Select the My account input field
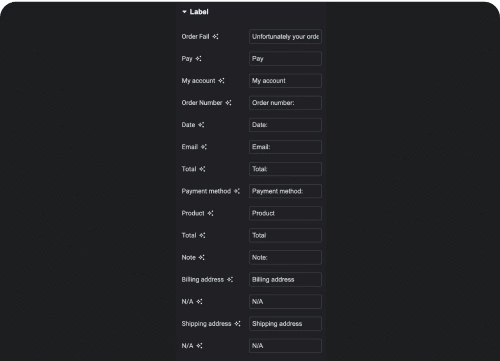Image resolution: width=500 pixels, height=361 pixels. coord(285,81)
